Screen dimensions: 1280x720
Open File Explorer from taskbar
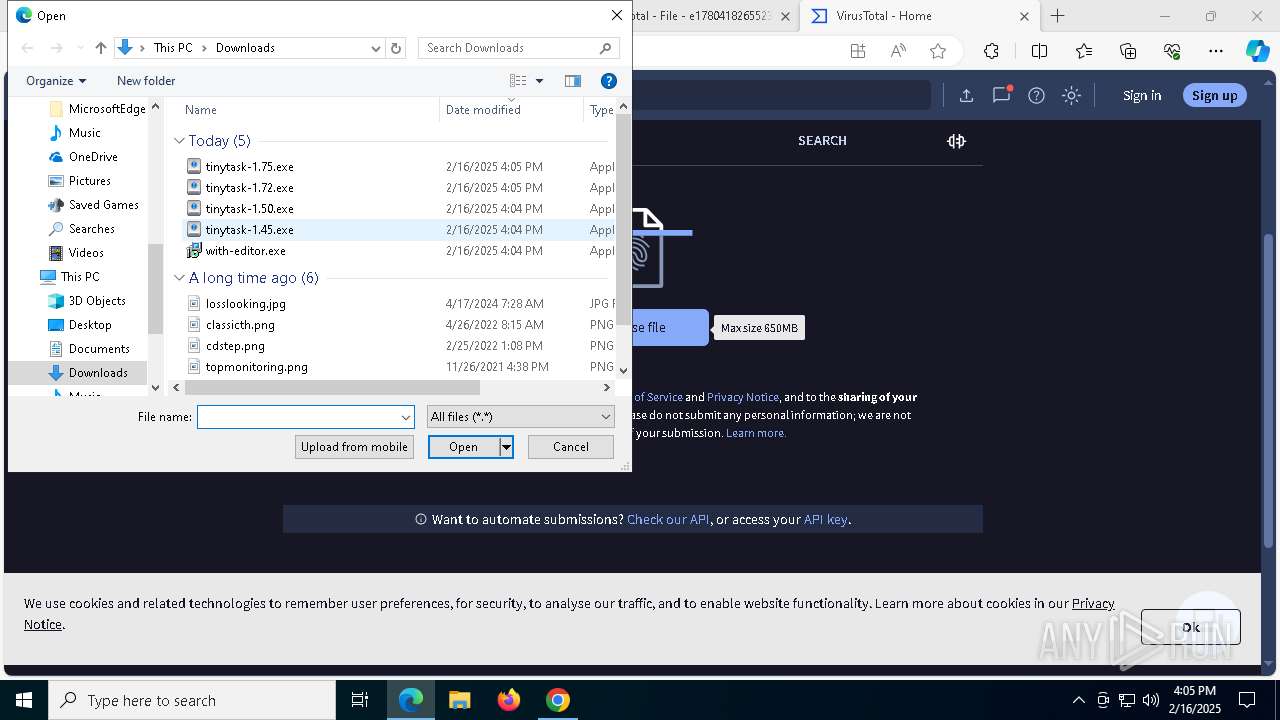(459, 700)
